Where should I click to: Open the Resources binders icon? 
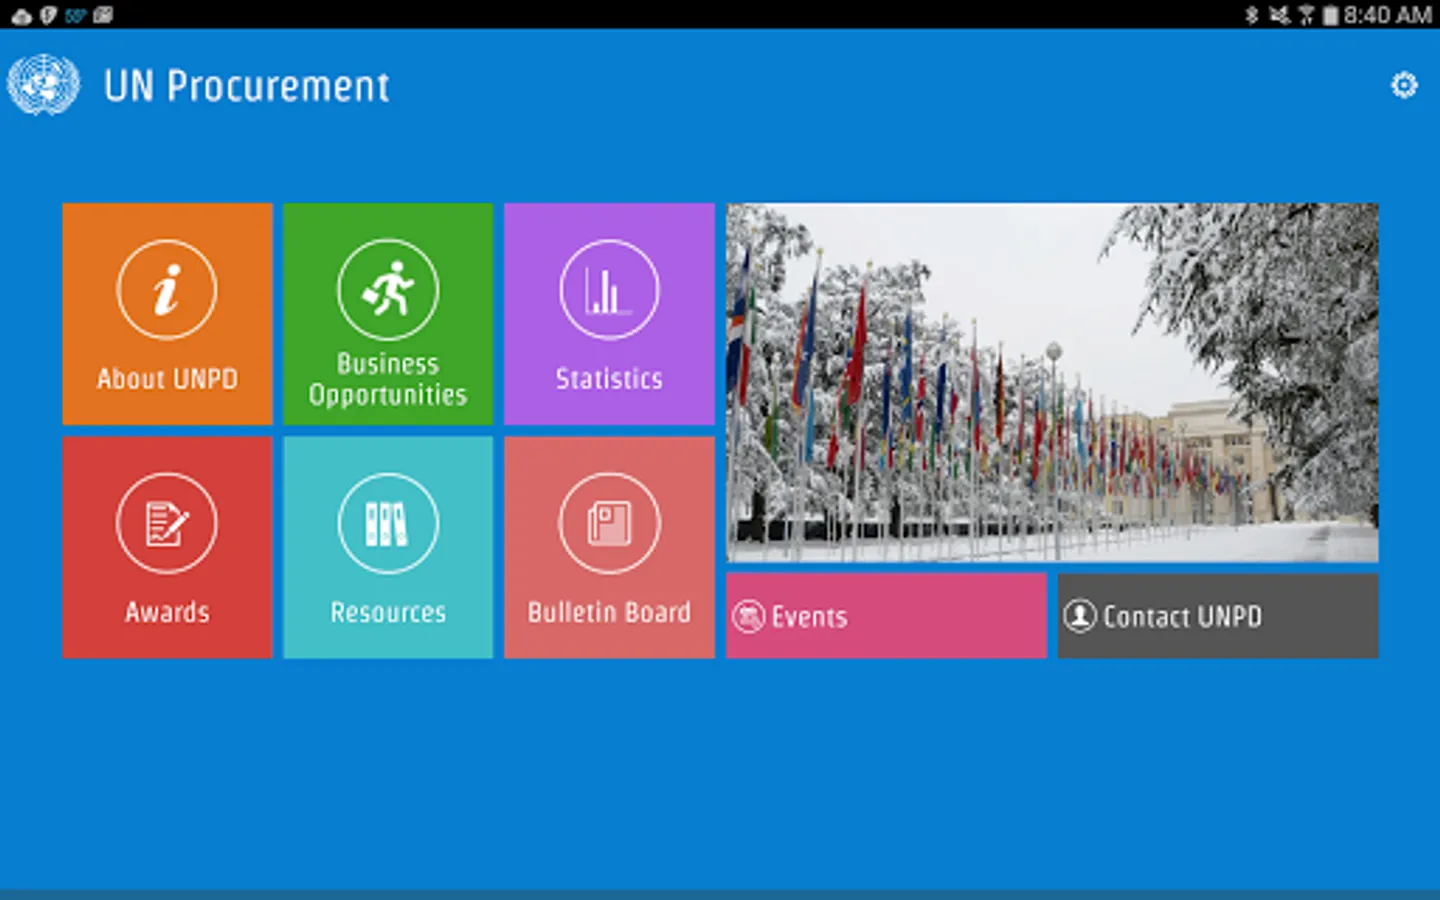click(x=388, y=523)
